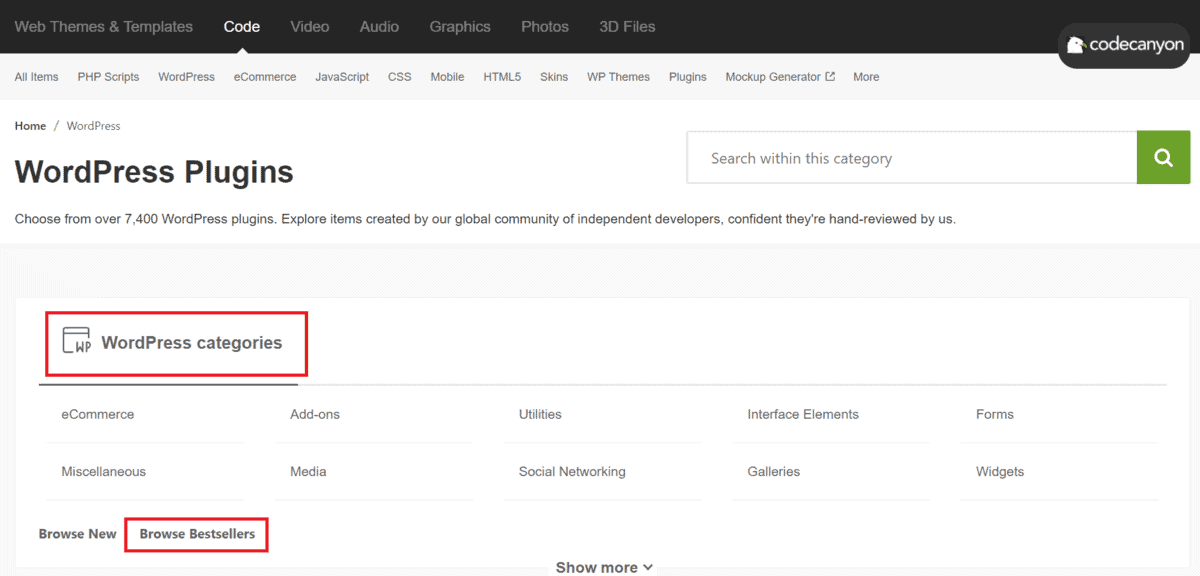
Task: Expand the Show more categories list
Action: coord(604,566)
